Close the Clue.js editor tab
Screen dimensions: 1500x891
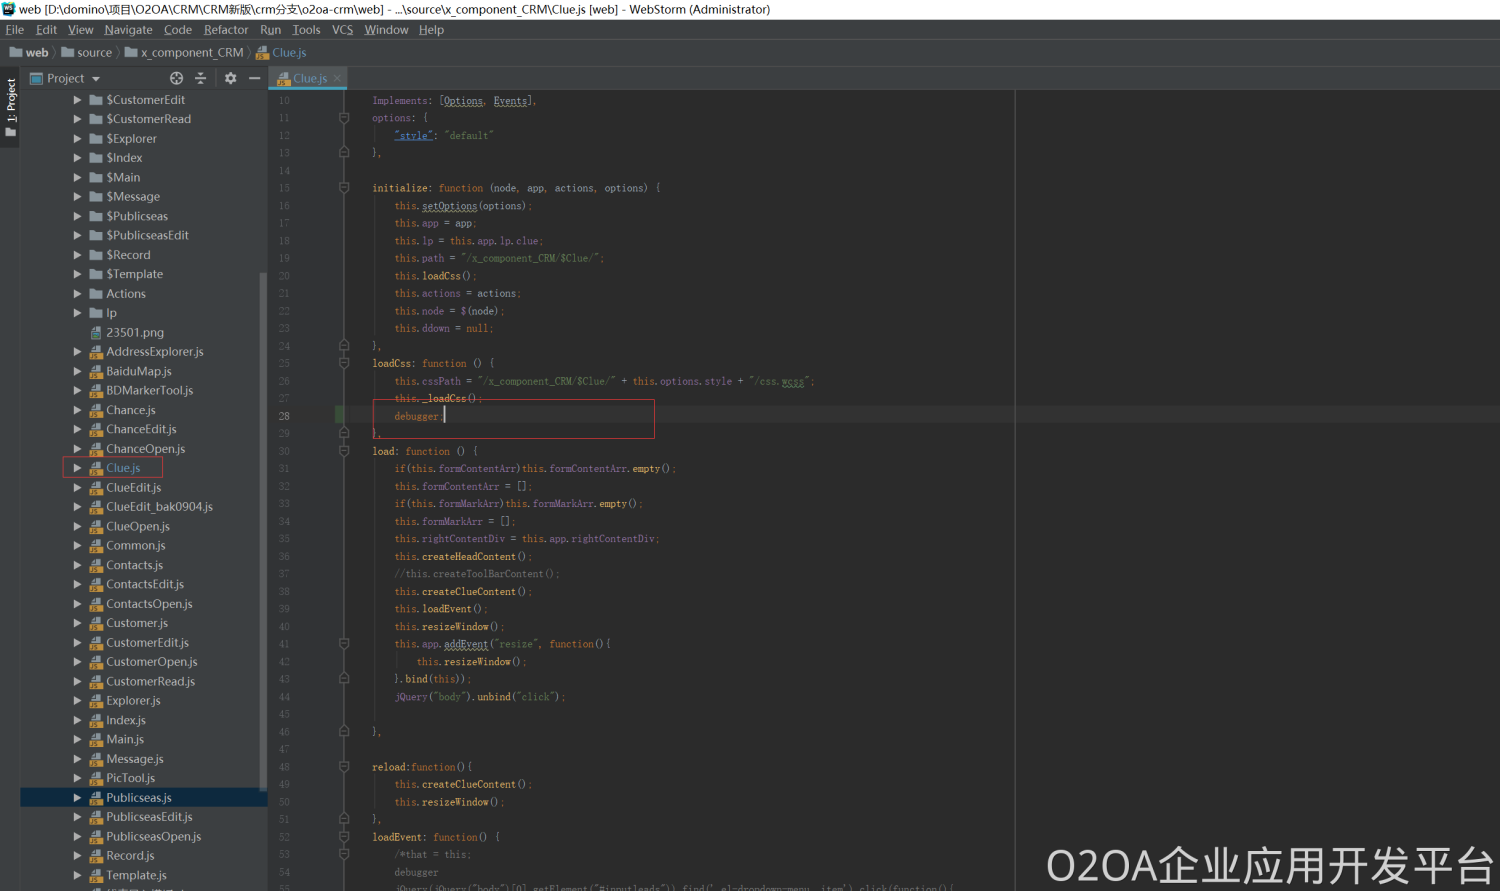coord(337,79)
